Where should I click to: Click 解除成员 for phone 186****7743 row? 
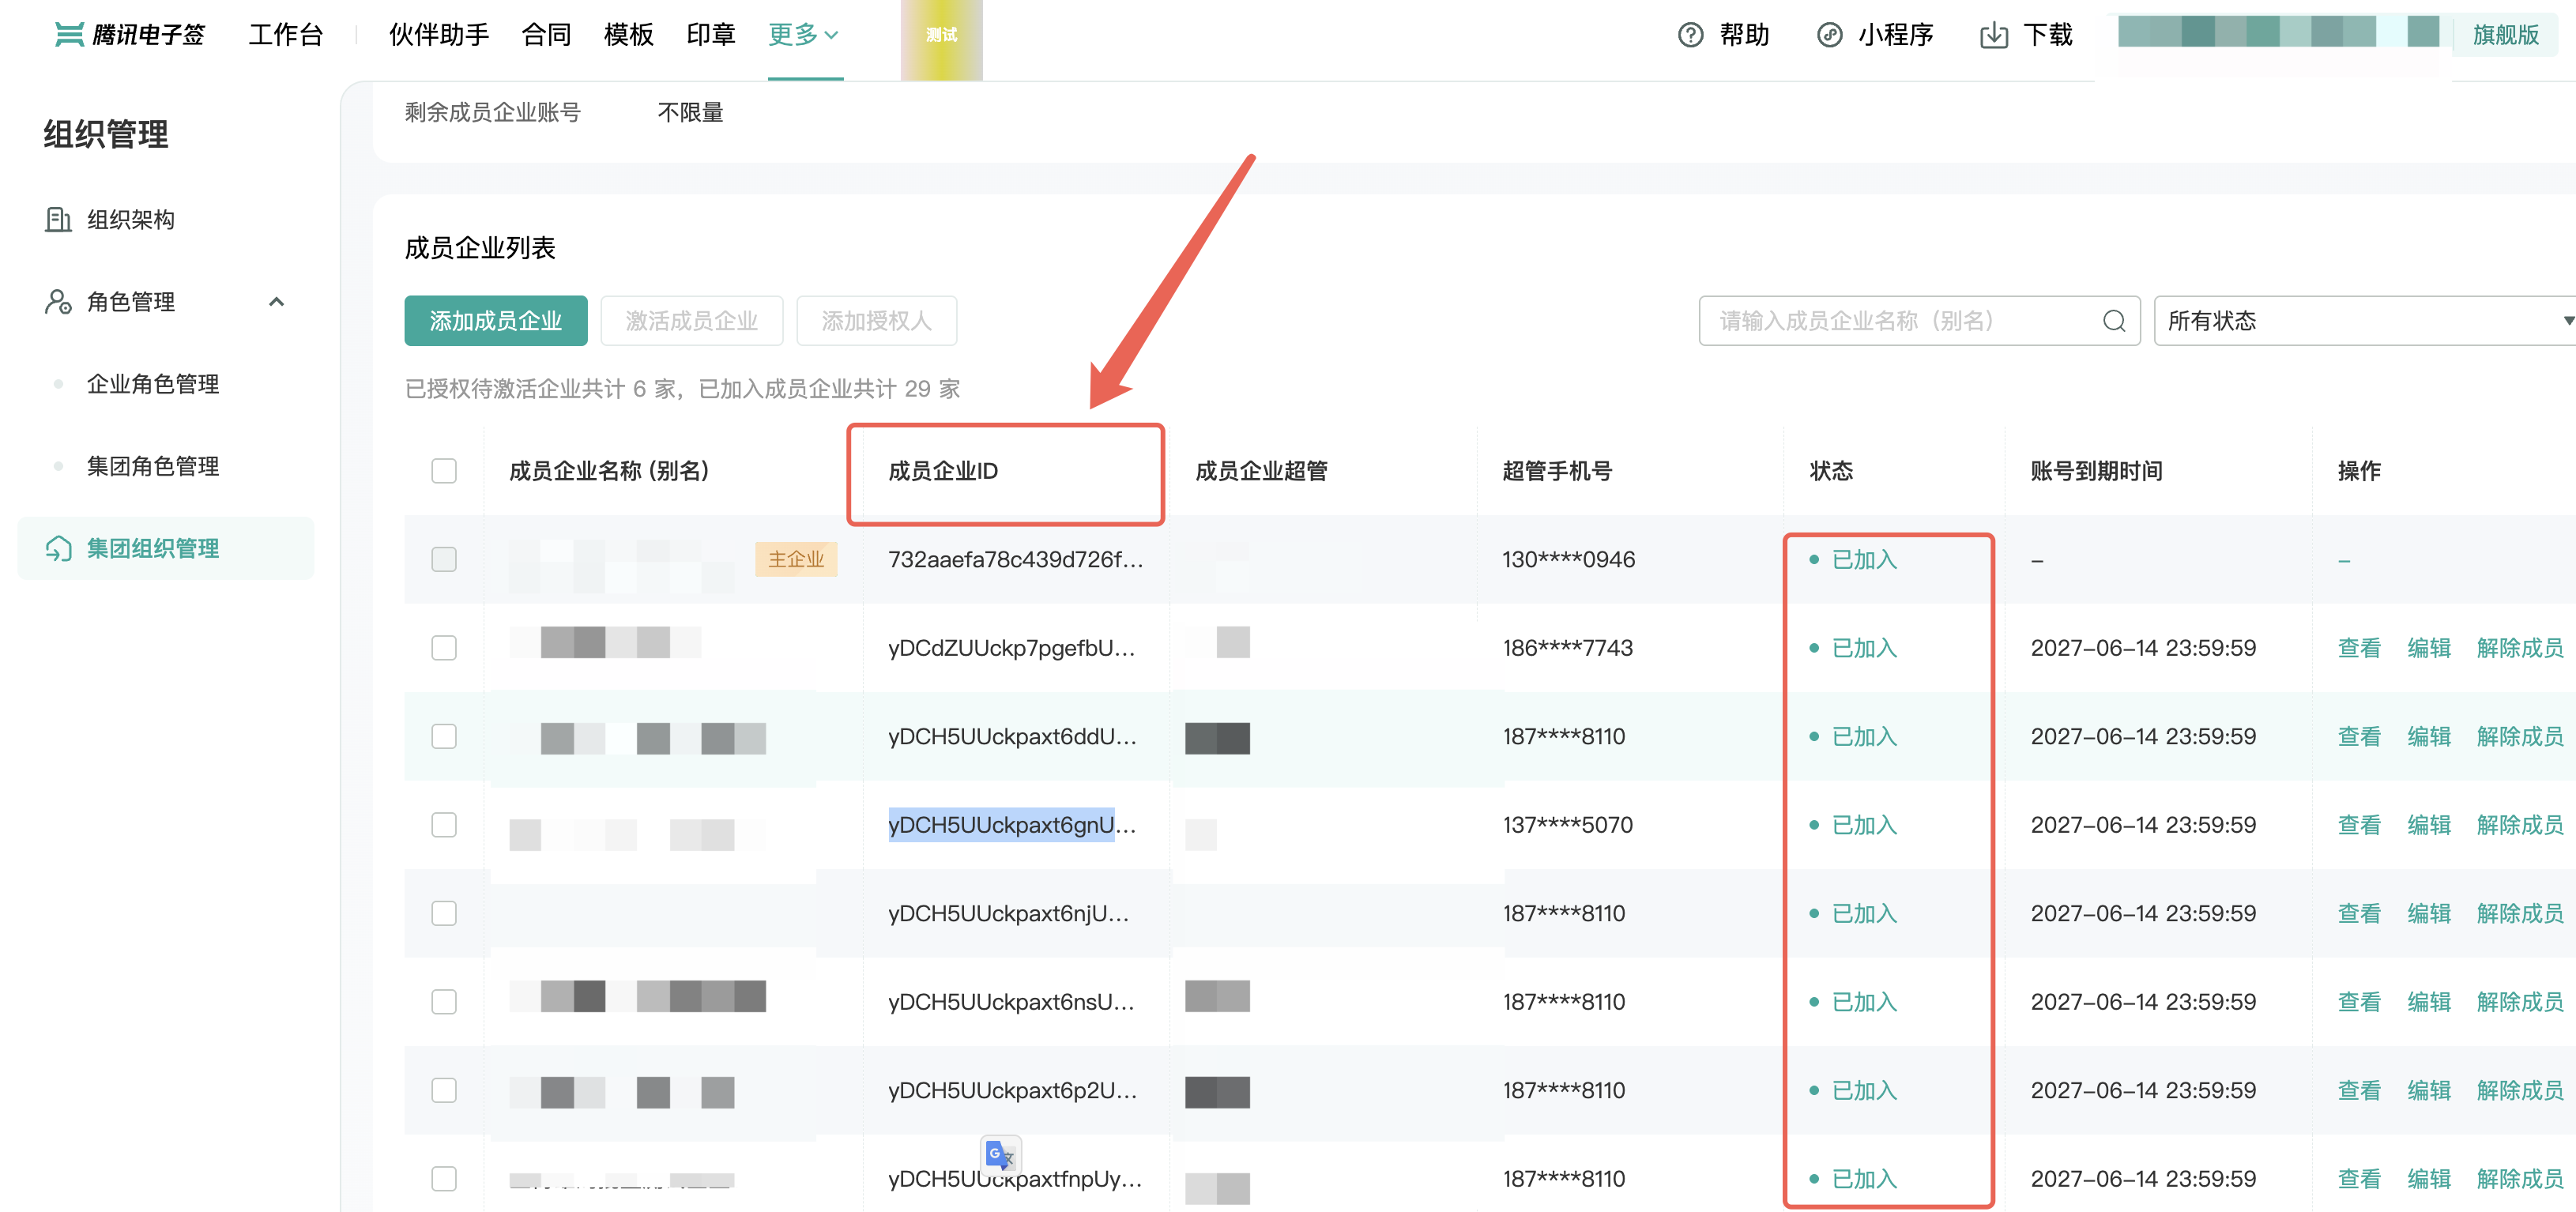[2519, 648]
